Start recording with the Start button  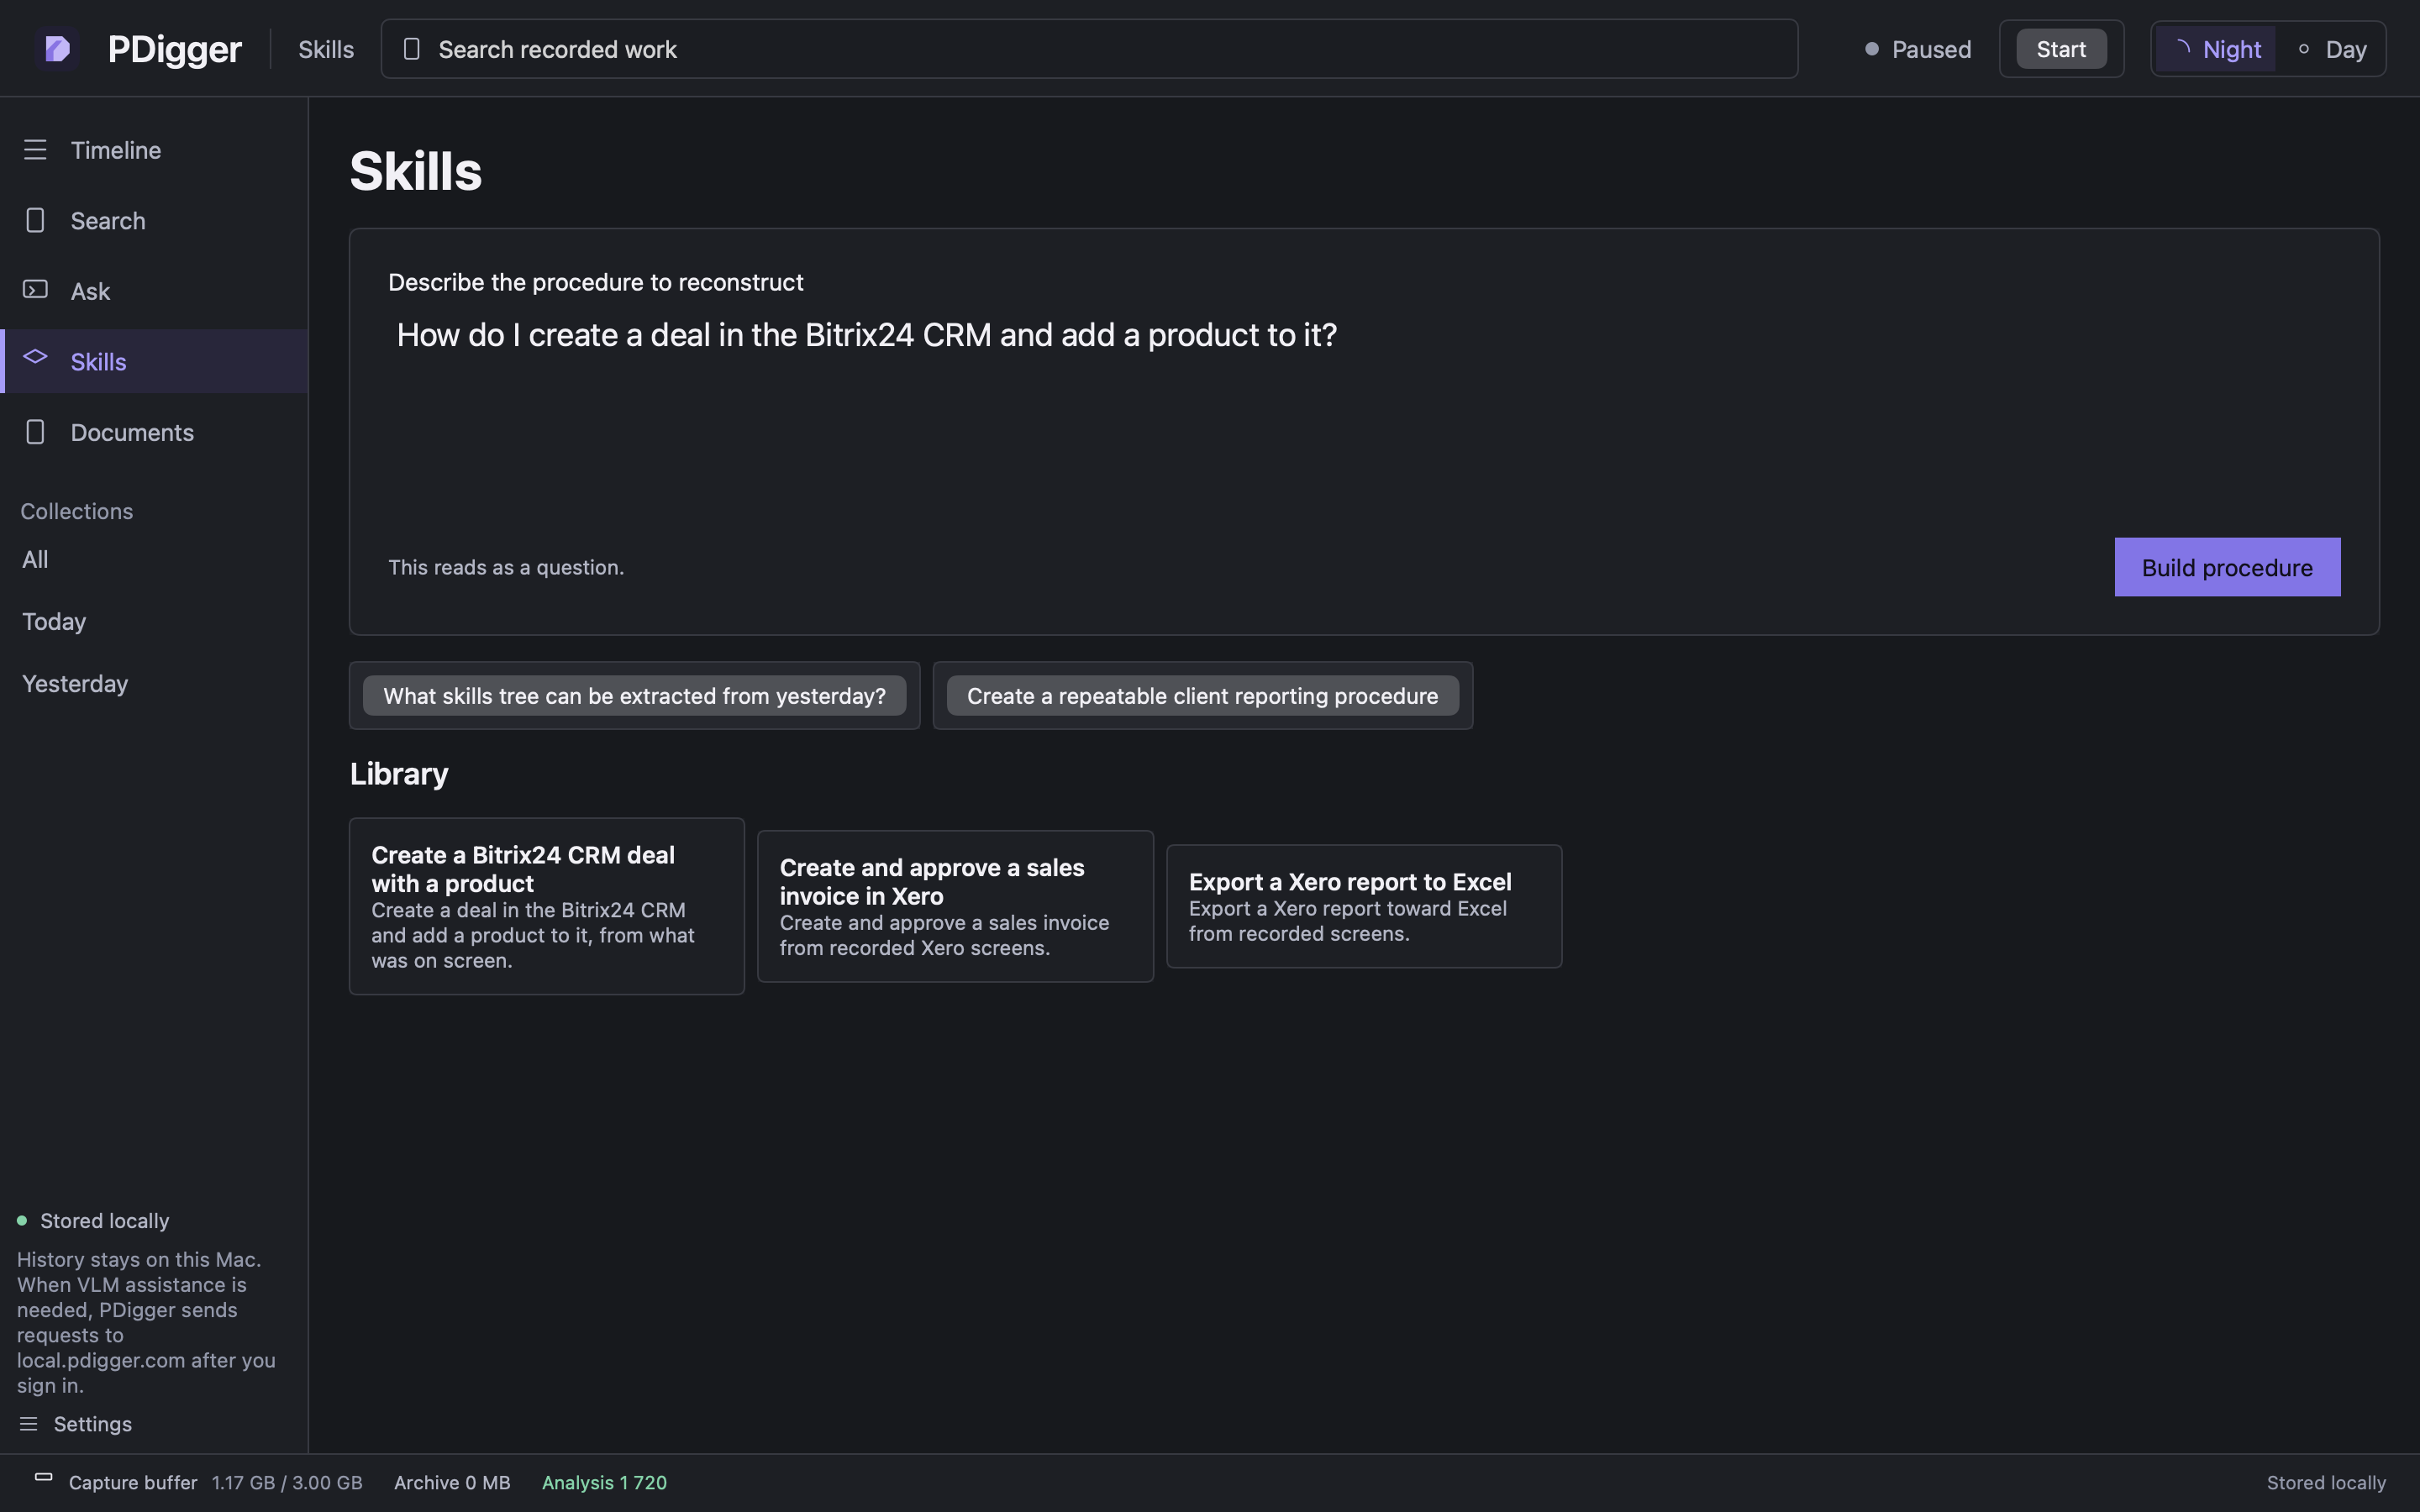[2061, 49]
